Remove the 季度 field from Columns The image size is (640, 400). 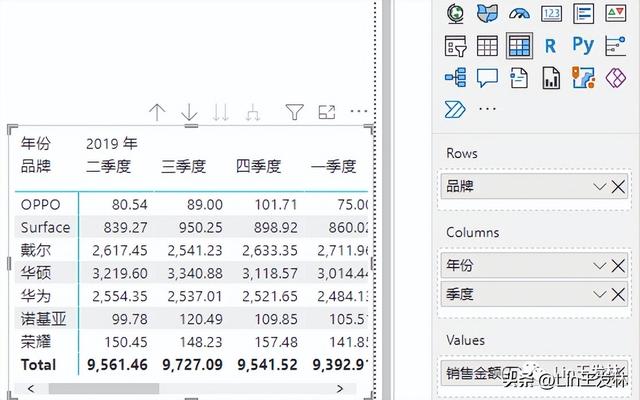[x=618, y=294]
